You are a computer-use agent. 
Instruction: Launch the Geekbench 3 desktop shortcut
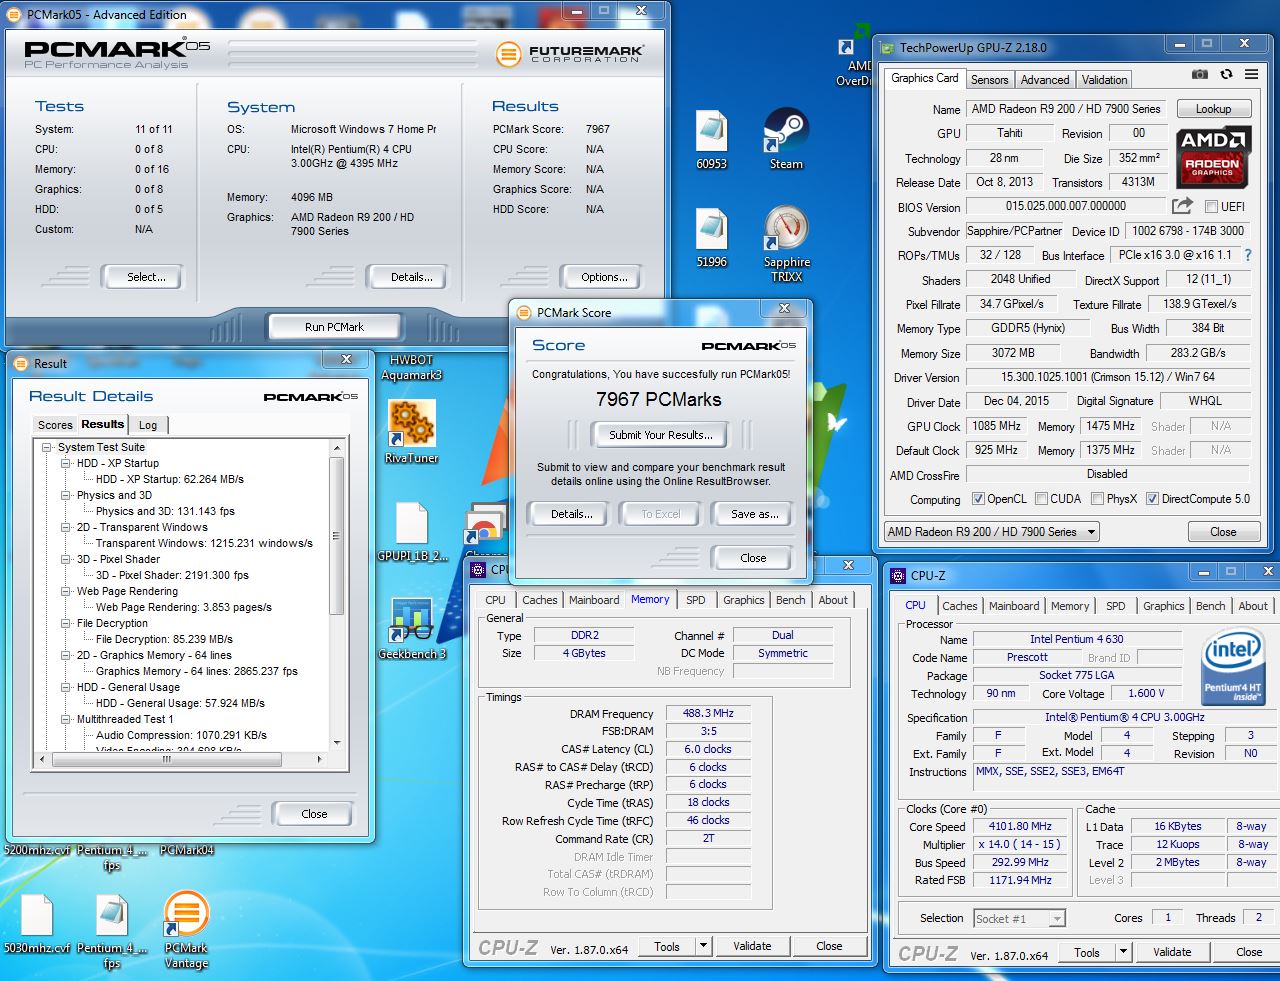pos(412,628)
